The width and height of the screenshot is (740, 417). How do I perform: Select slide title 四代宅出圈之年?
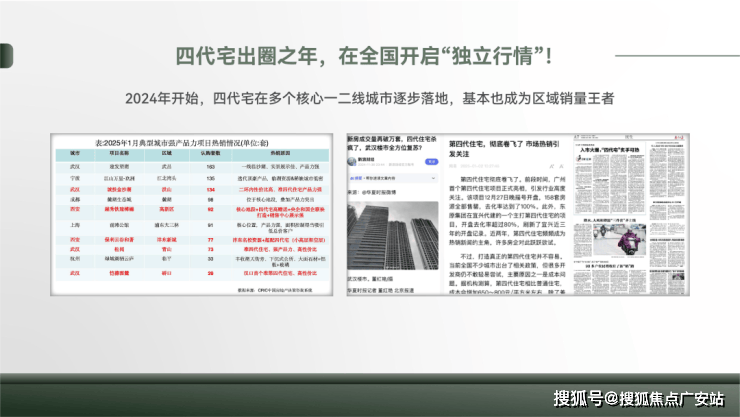click(363, 56)
